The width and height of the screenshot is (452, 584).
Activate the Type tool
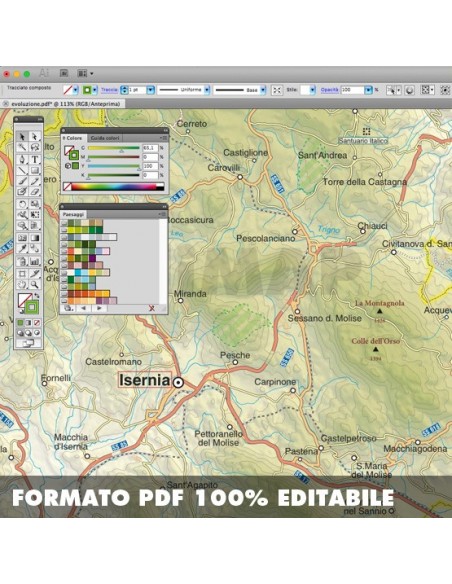[35, 159]
